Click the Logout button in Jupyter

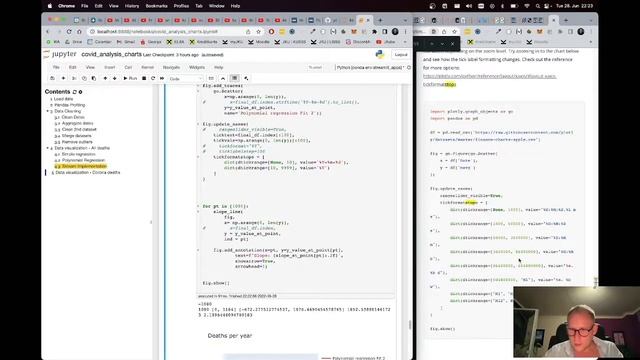click(401, 55)
